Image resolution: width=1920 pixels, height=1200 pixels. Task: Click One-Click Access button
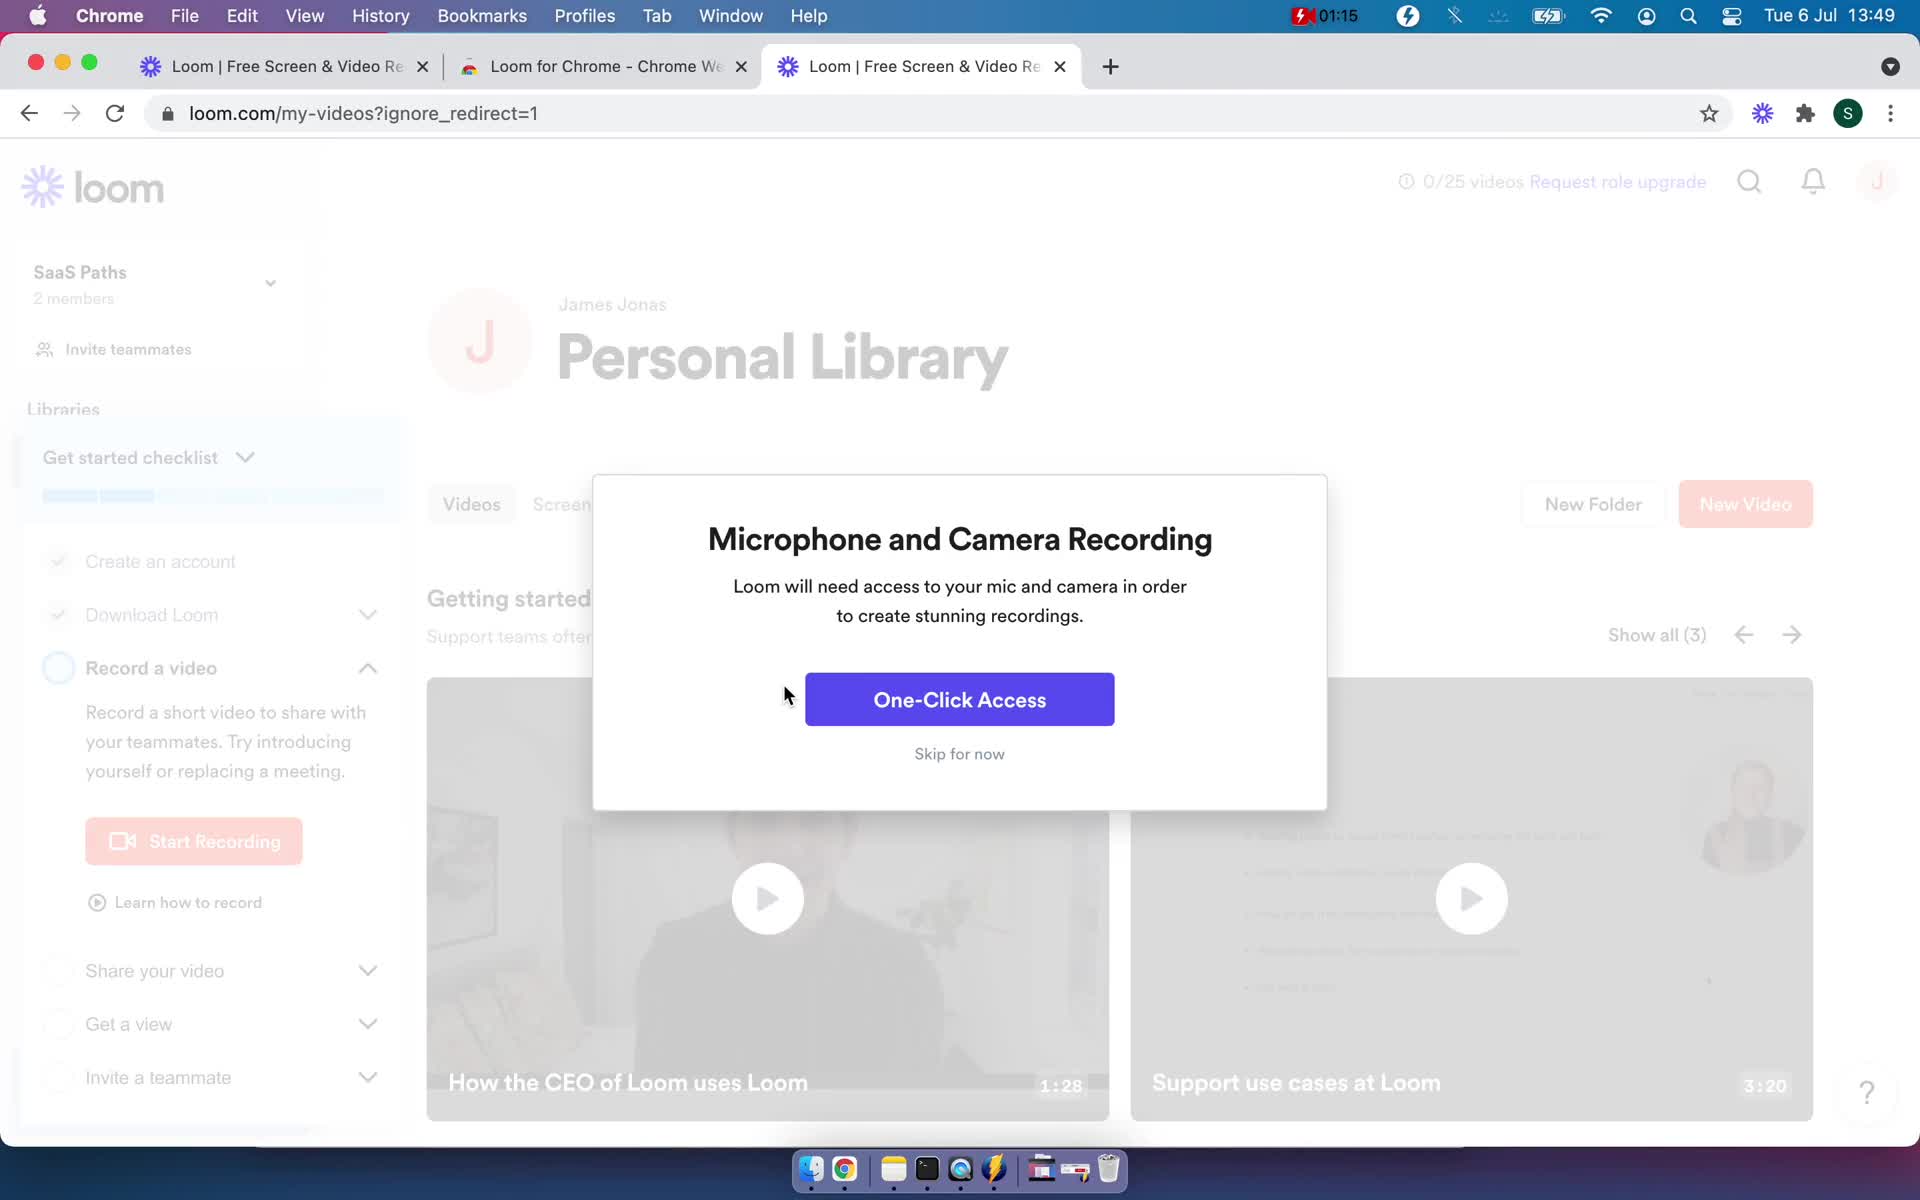(x=959, y=700)
